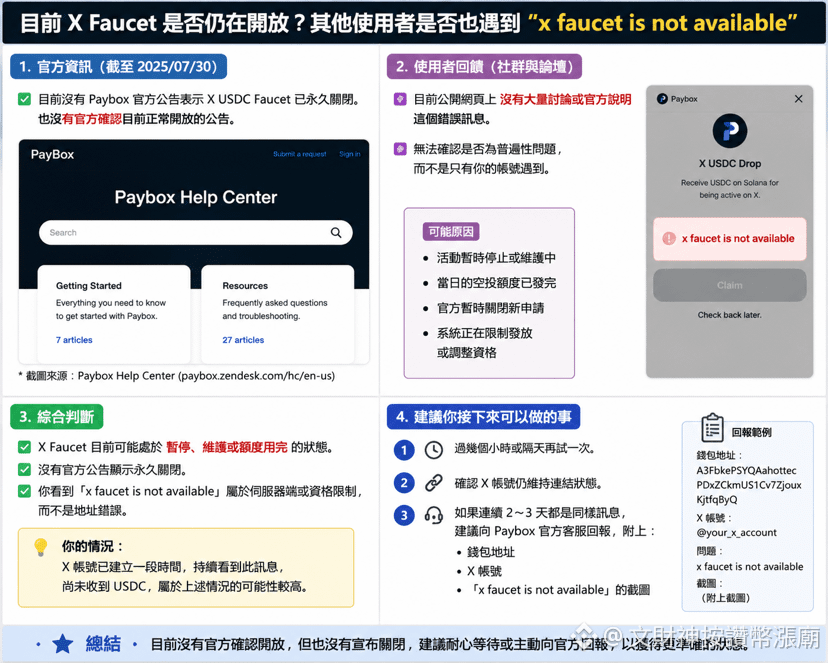This screenshot has height=663, width=828.
Task: Close the Paybox X USDC Drop dialog
Action: [x=798, y=99]
